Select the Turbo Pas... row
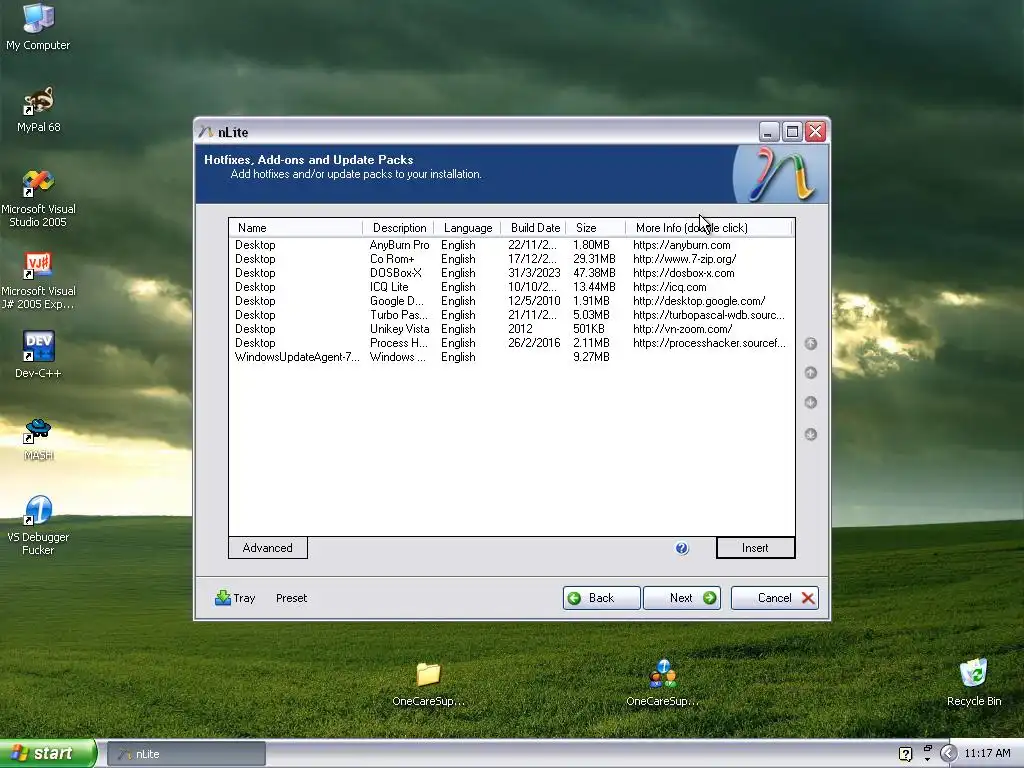The image size is (1024, 768). coord(511,315)
